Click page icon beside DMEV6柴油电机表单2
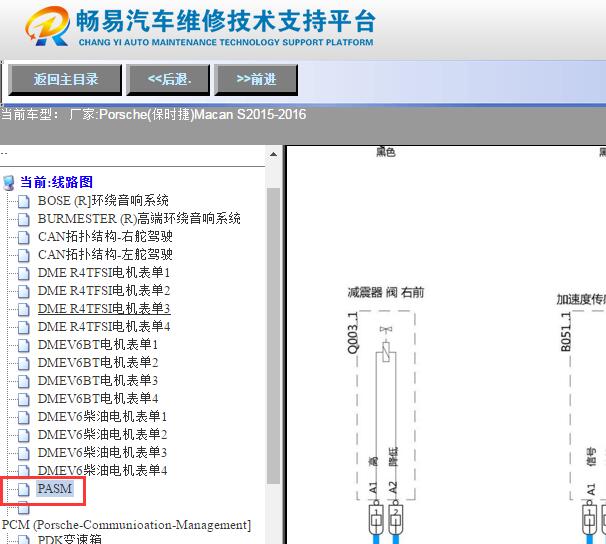Screen dimensions: 606x544 (24, 436)
